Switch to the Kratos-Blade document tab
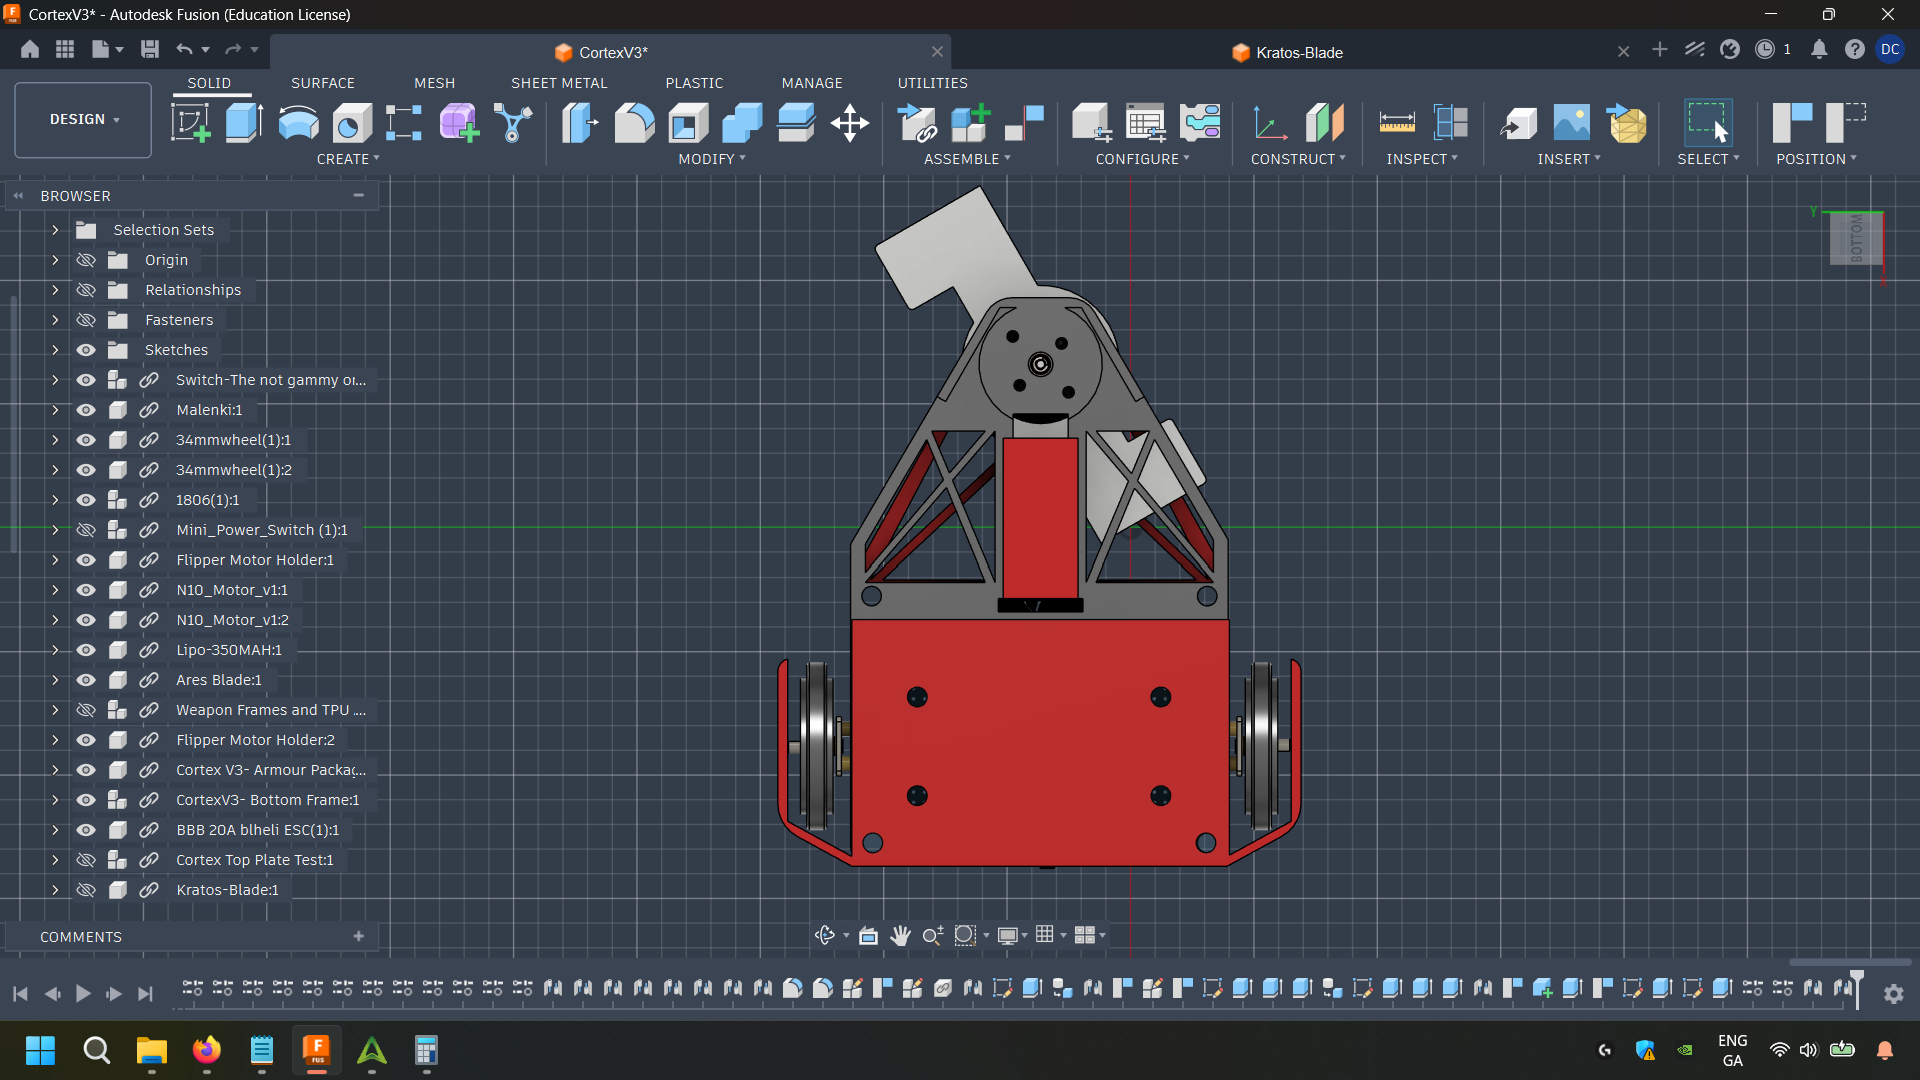 coord(1298,52)
